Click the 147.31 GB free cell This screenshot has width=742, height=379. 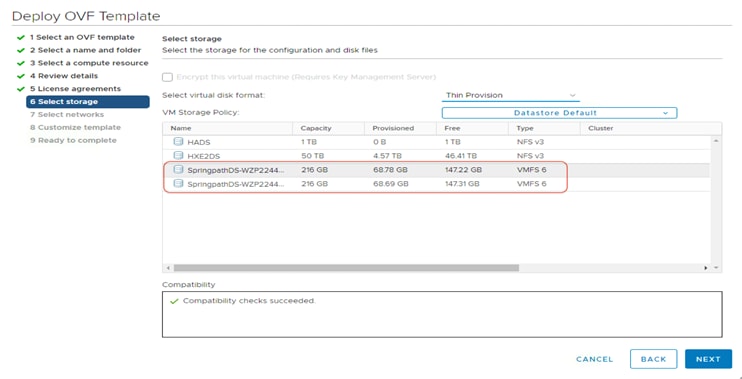coord(462,184)
